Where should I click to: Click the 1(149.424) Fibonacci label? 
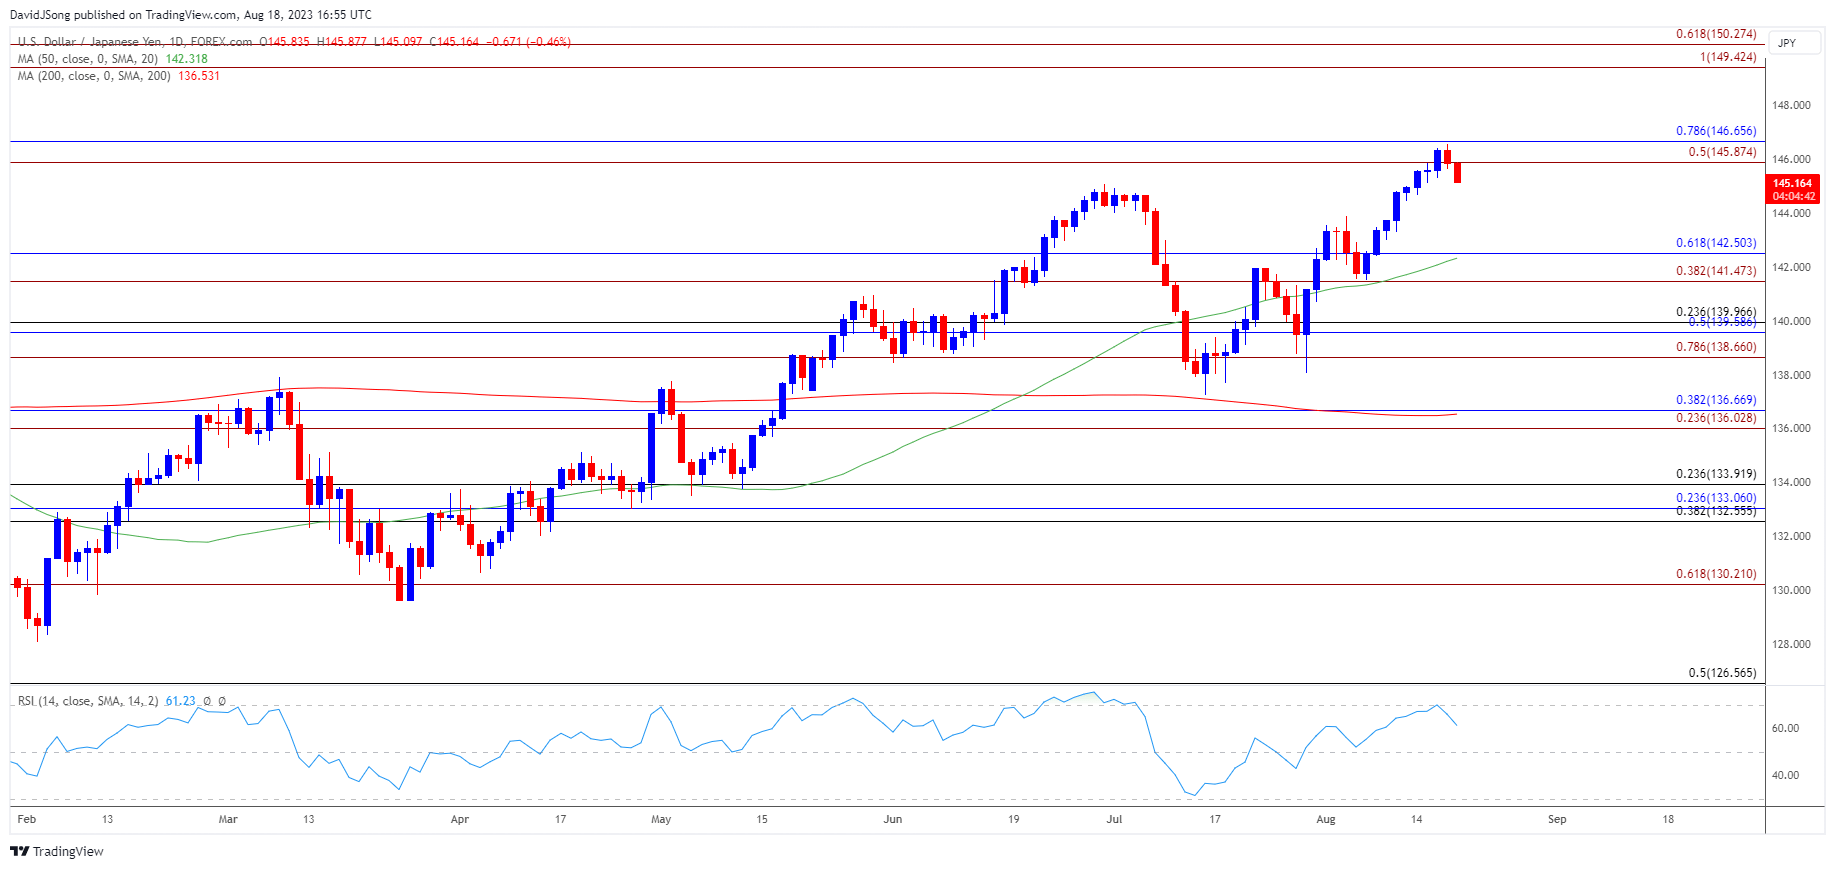click(x=1728, y=57)
